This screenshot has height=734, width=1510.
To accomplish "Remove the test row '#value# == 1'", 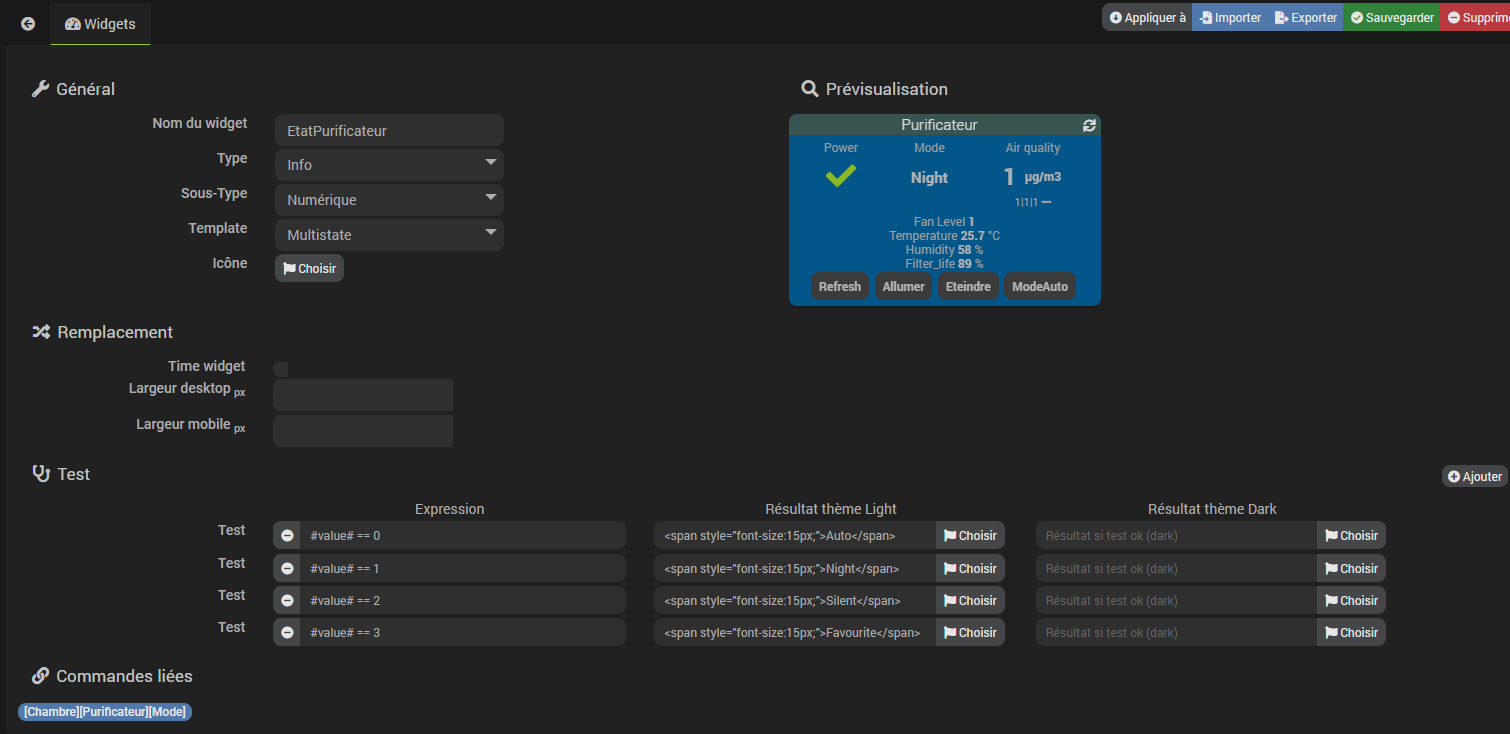I will (x=287, y=569).
